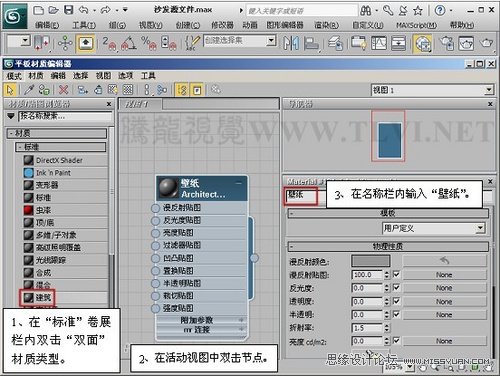This screenshot has width=500, height=376.
Task: Click the Align tool icon
Action: tap(311, 43)
